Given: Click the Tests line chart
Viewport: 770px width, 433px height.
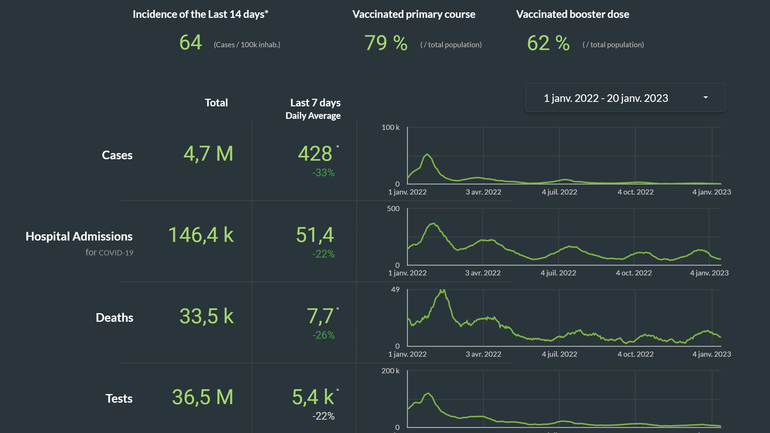Looking at the screenshot, I should [x=563, y=402].
